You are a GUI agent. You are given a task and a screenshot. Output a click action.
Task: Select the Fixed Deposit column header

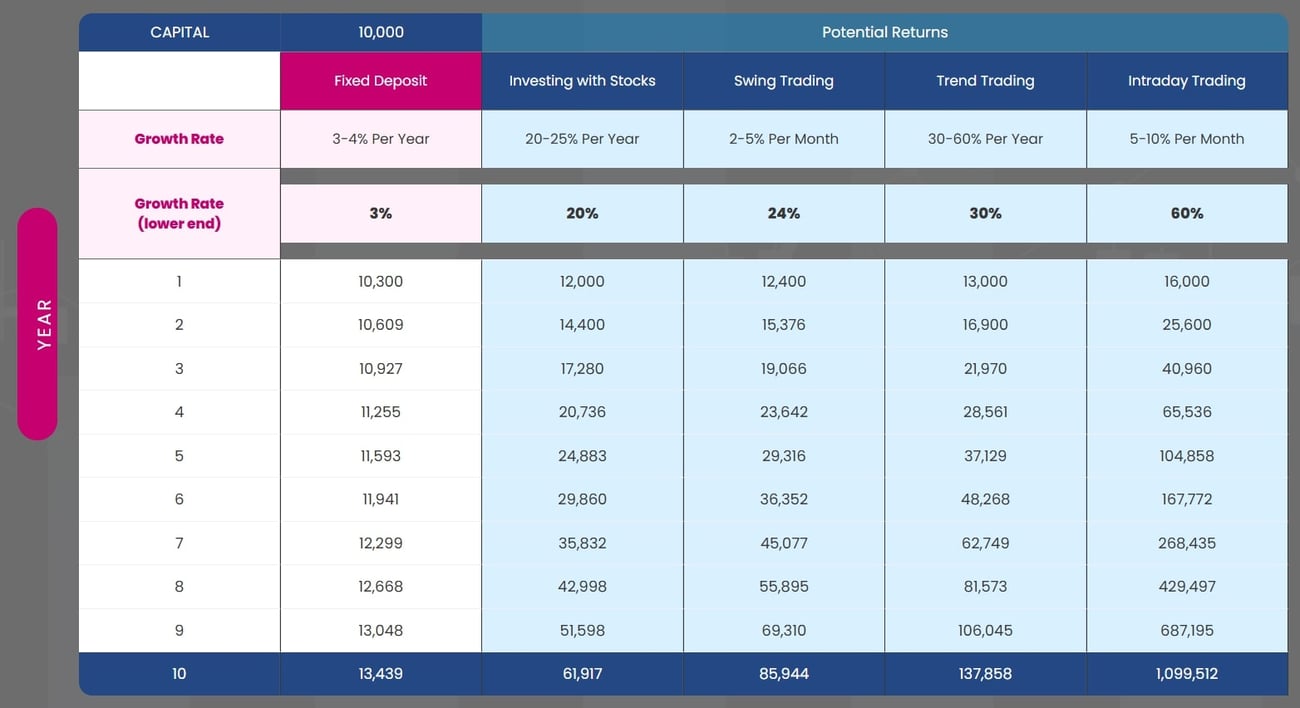[x=380, y=81]
